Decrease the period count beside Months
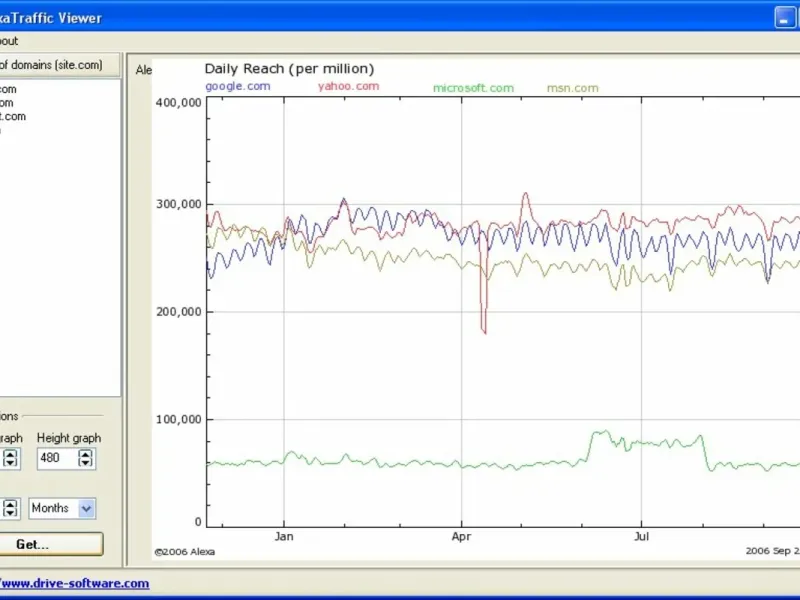Image resolution: width=800 pixels, height=600 pixels. coord(9,513)
